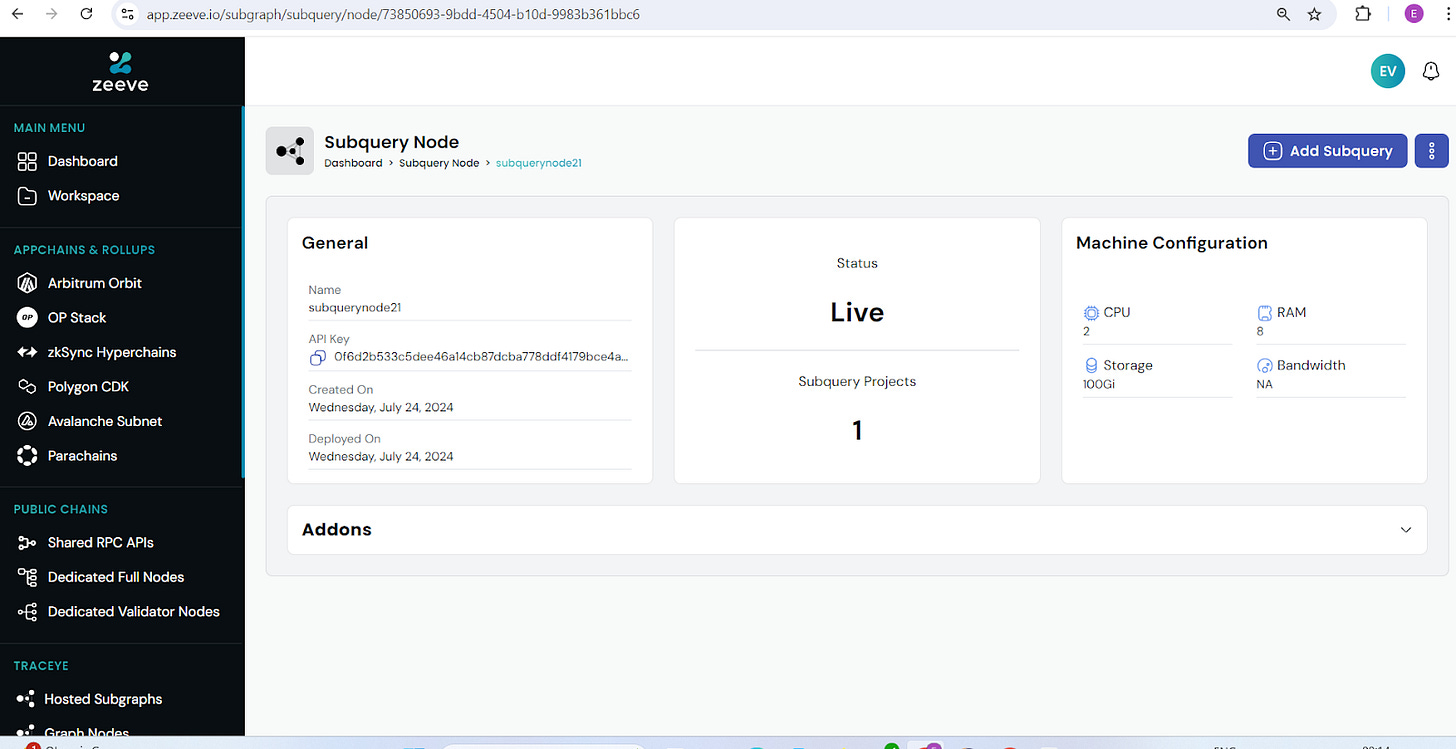Click the Shared RPC APIs icon
This screenshot has height=749, width=1456.
click(x=27, y=542)
